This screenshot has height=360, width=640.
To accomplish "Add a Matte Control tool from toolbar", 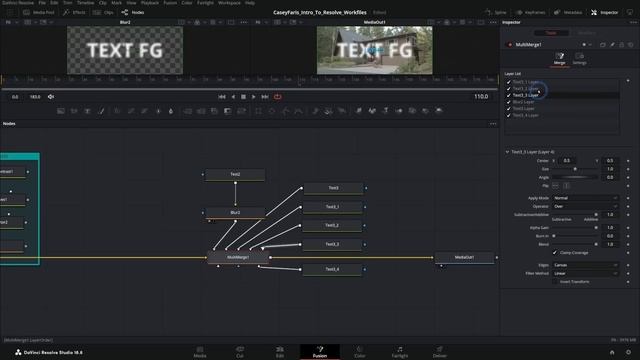I will click(x=227, y=111).
